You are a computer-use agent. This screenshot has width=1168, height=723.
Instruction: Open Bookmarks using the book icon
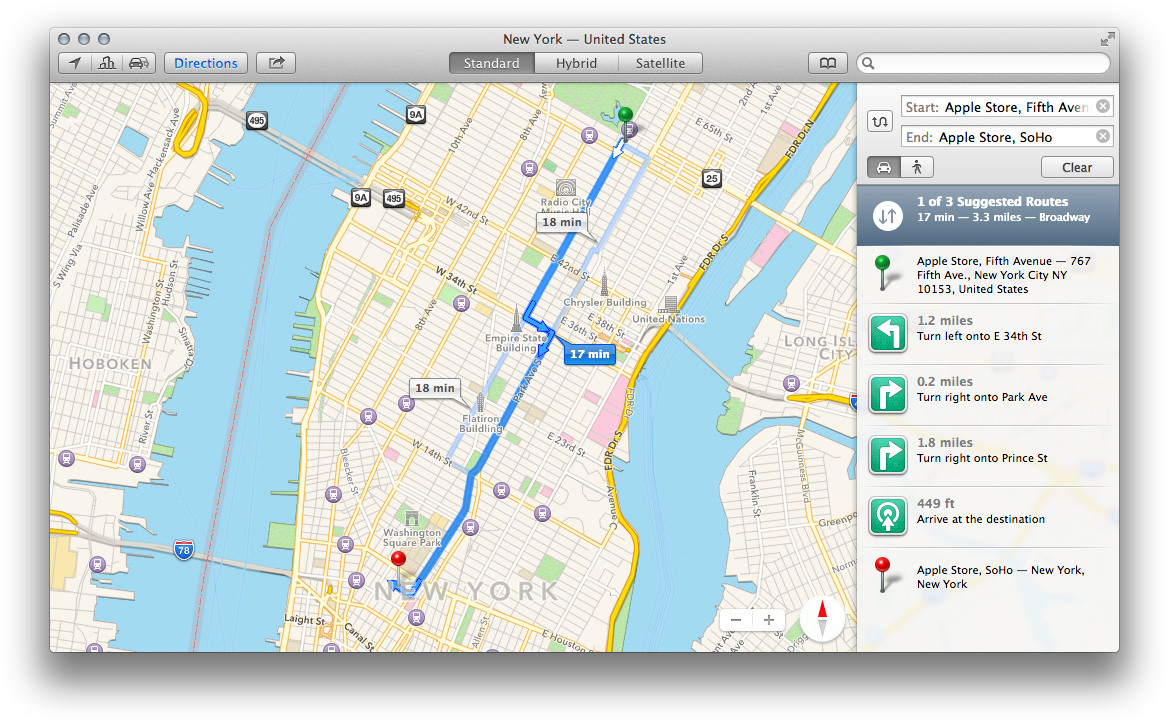click(828, 62)
